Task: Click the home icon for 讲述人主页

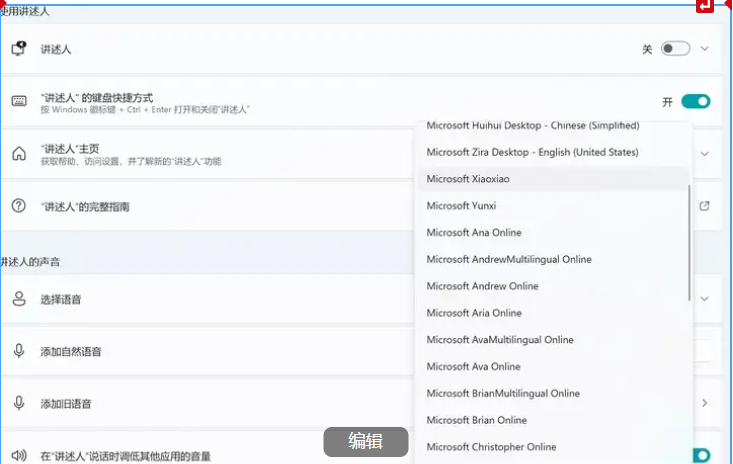Action: [x=19, y=153]
